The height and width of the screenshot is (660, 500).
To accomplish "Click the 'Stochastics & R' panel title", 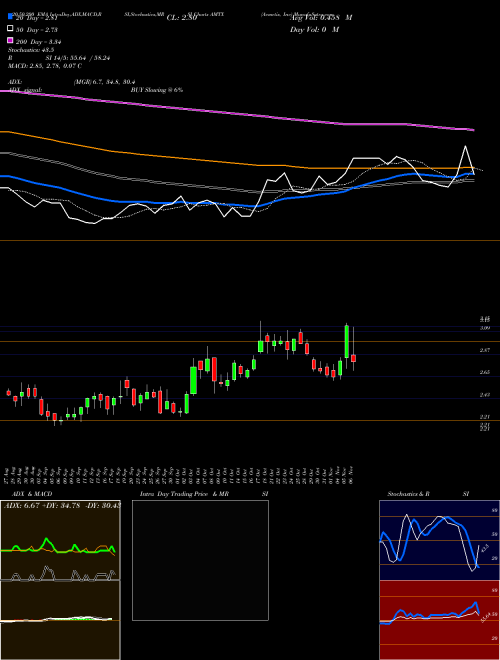I will 408,494.
